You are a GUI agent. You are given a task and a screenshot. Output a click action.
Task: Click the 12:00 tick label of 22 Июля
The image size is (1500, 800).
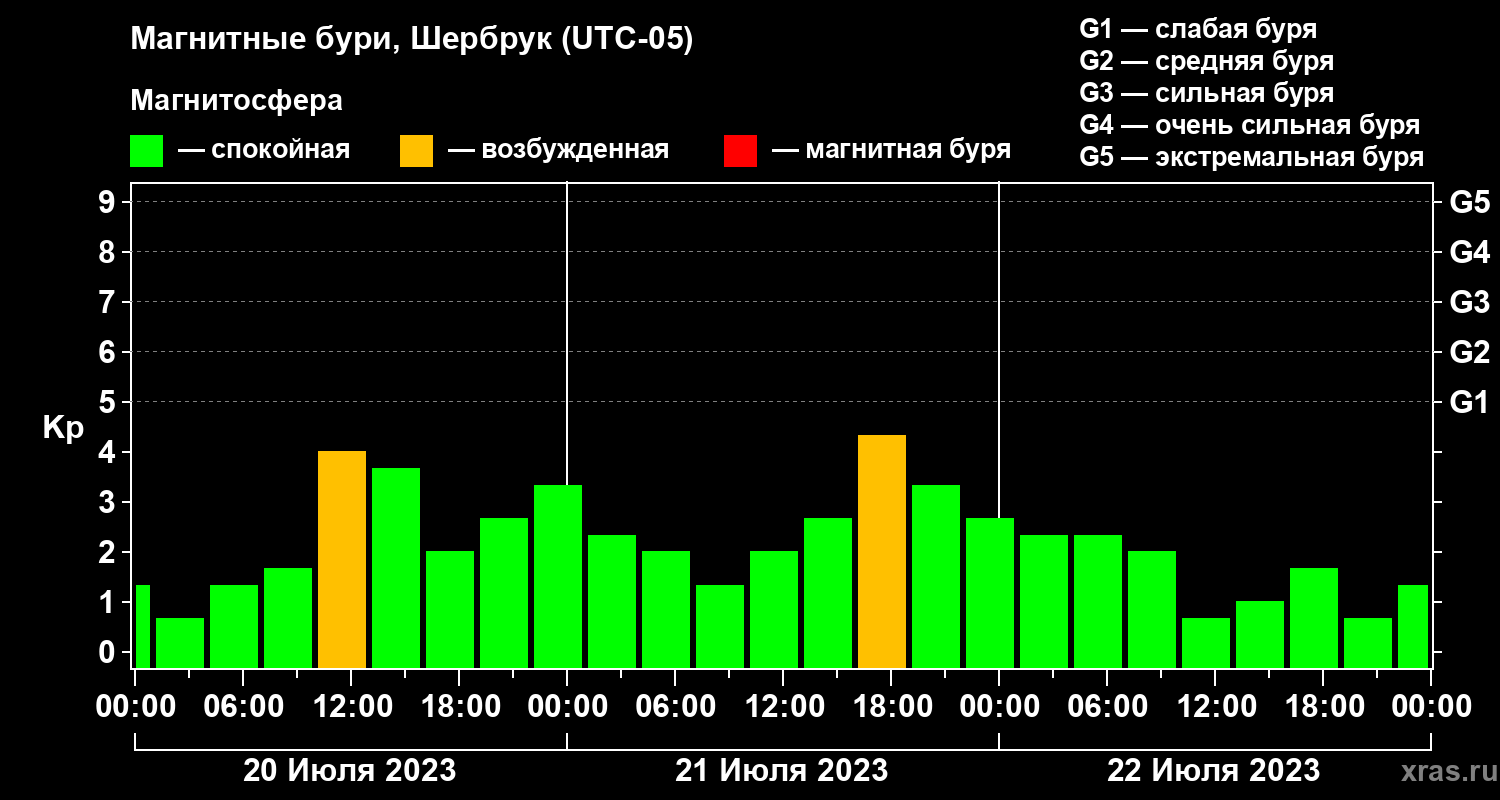click(1215, 706)
